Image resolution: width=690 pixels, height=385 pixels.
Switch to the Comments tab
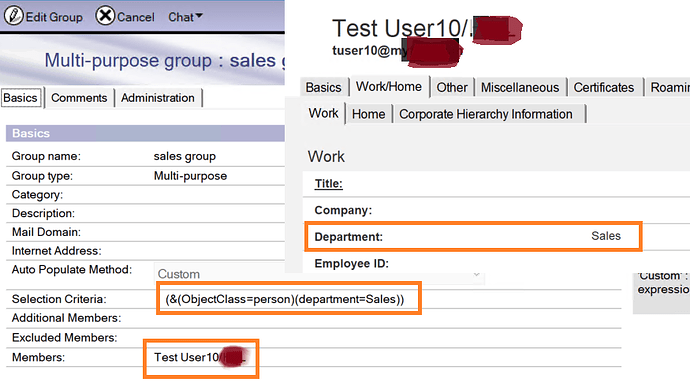point(79,98)
